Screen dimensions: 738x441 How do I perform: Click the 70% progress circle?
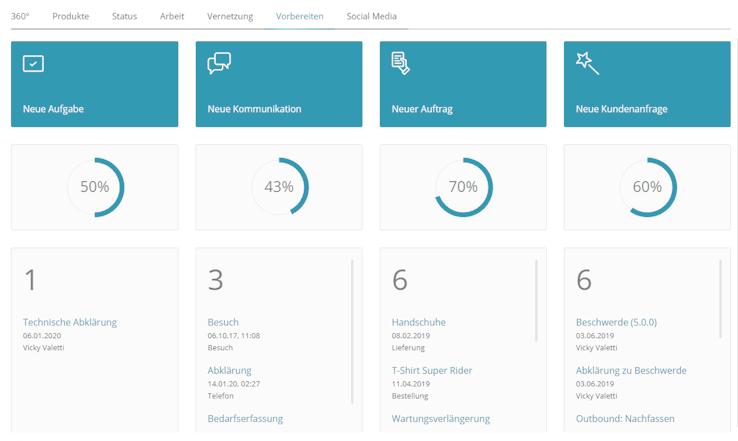point(463,187)
